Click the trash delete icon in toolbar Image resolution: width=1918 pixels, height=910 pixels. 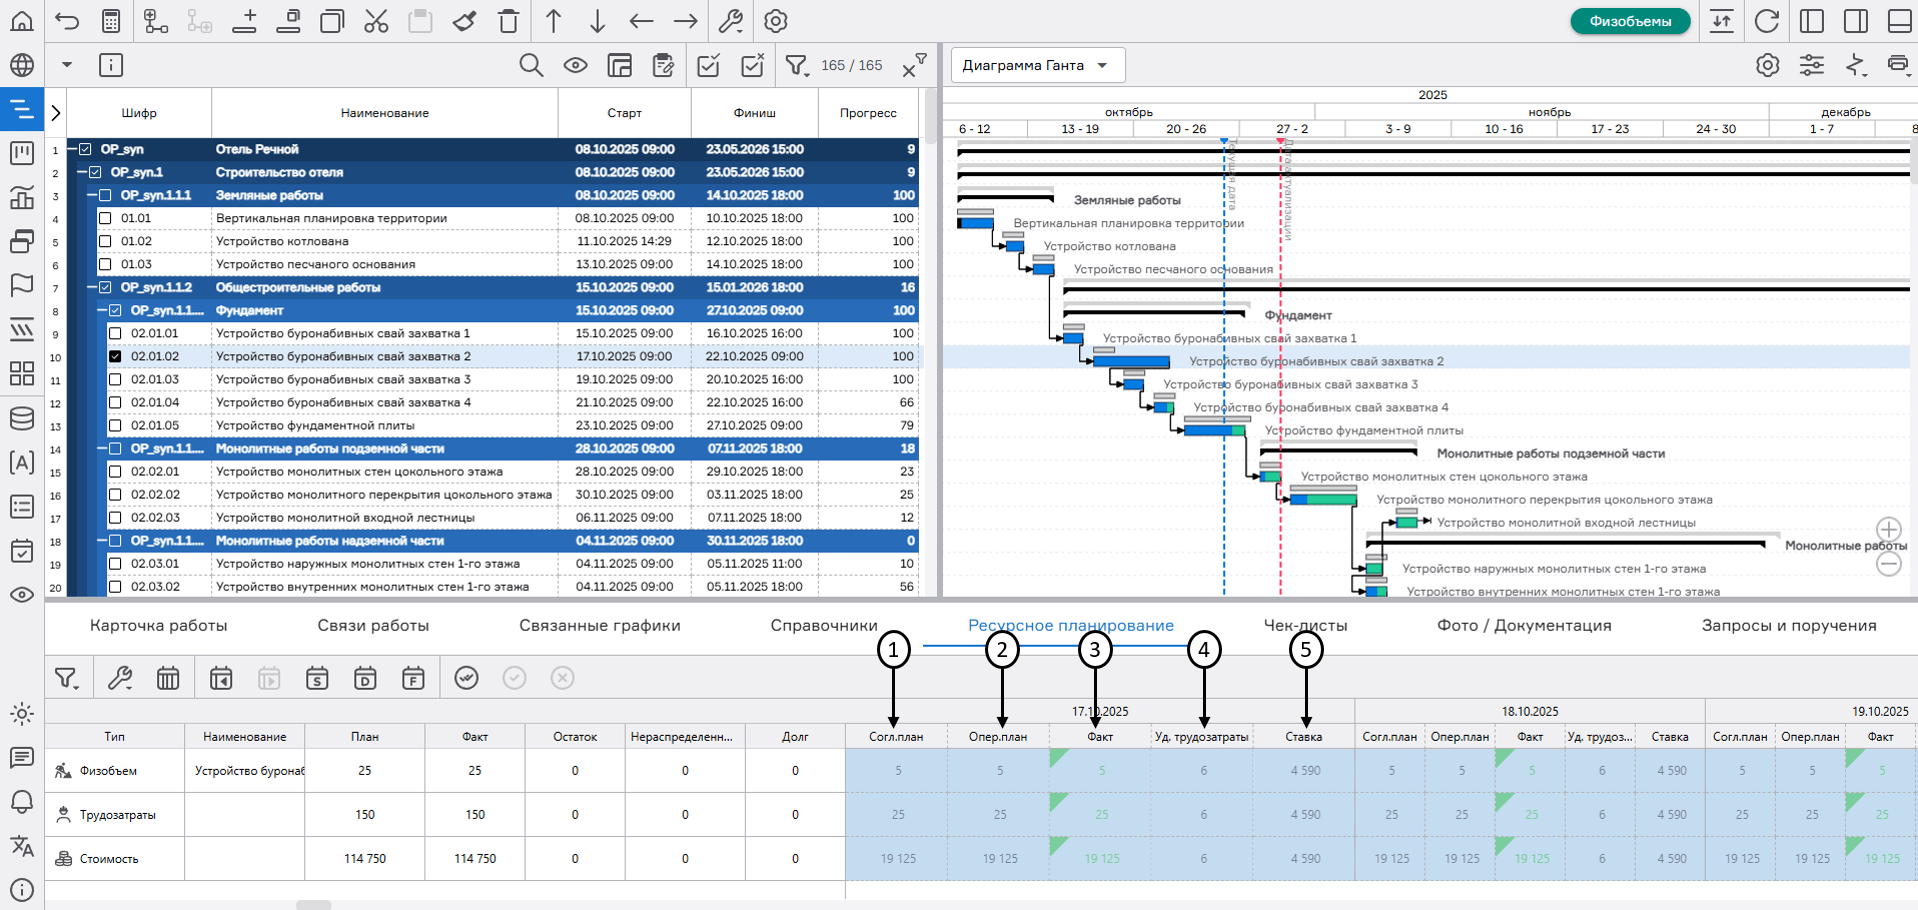coord(508,21)
